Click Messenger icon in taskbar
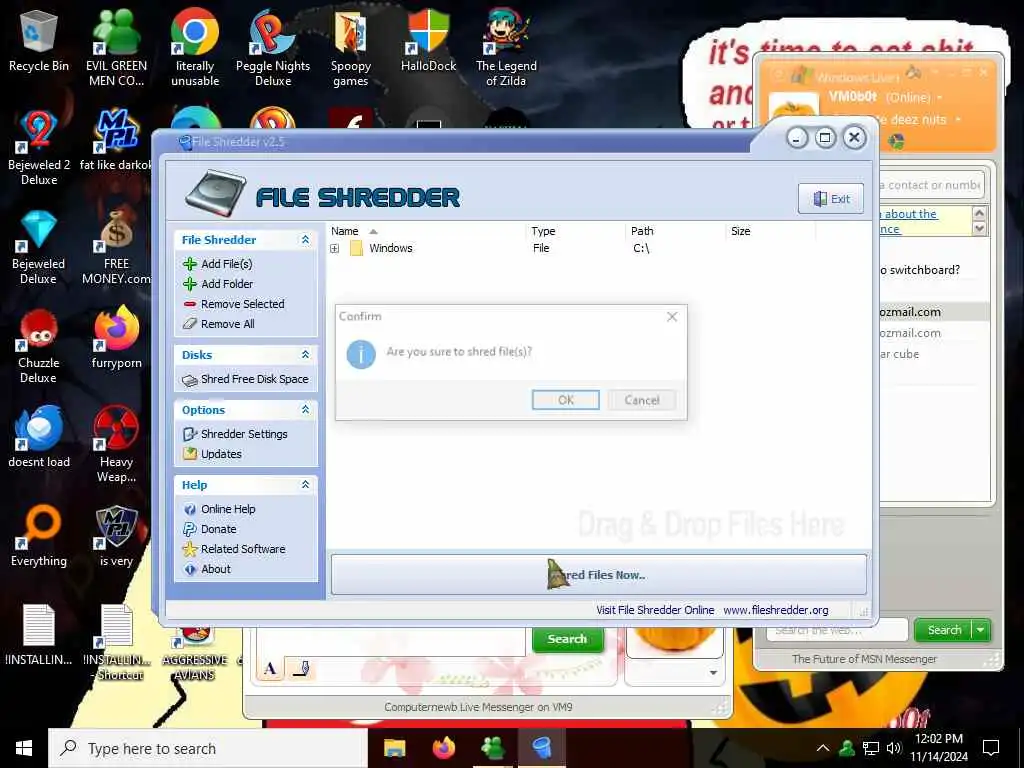 (492, 748)
